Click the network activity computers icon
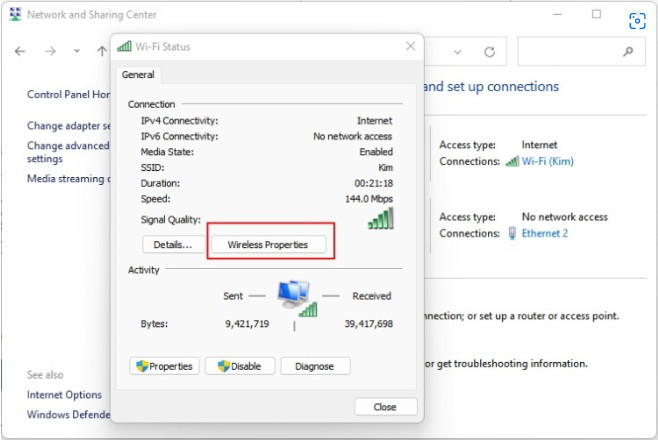This screenshot has height=441, width=658. pyautogui.click(x=296, y=299)
